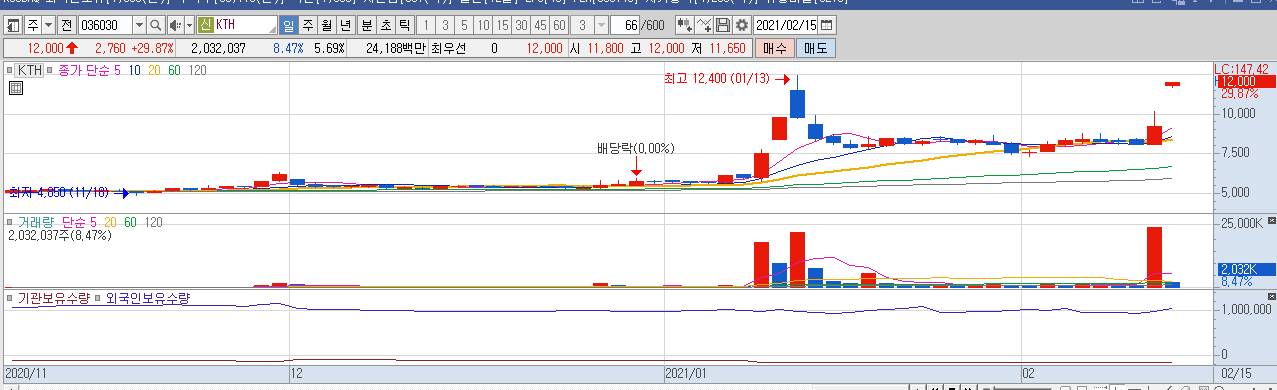
Task: Click the 2020/11 date axis label
Action: click(x=26, y=372)
